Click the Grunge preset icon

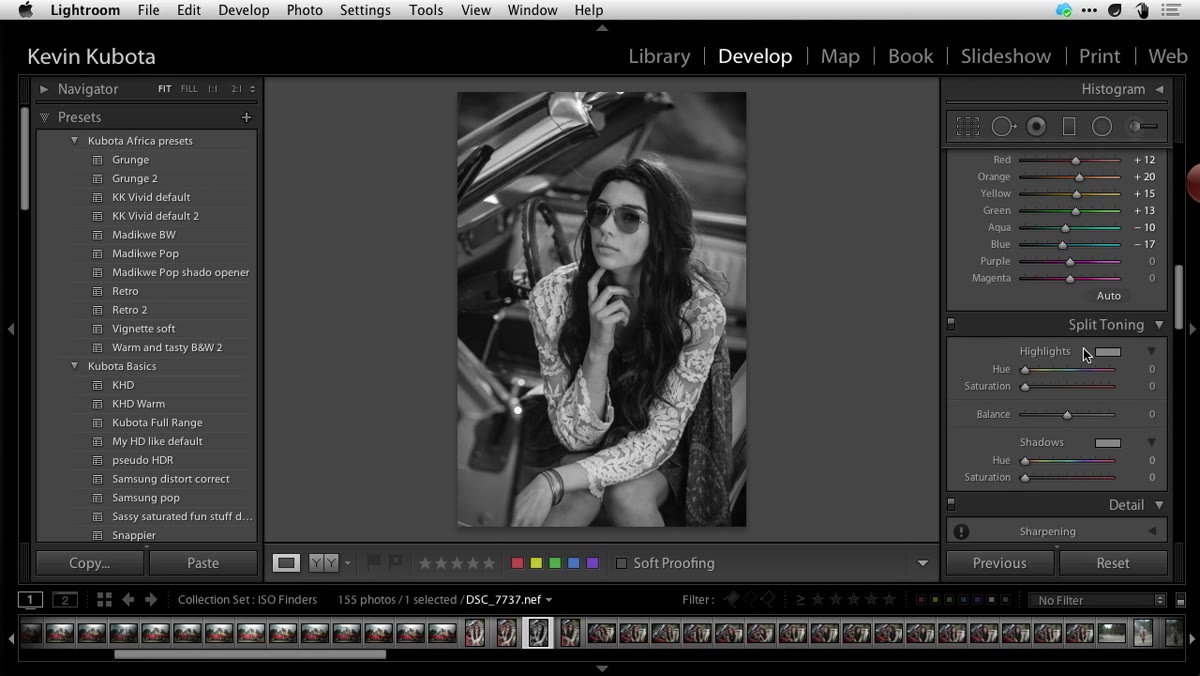click(x=98, y=160)
